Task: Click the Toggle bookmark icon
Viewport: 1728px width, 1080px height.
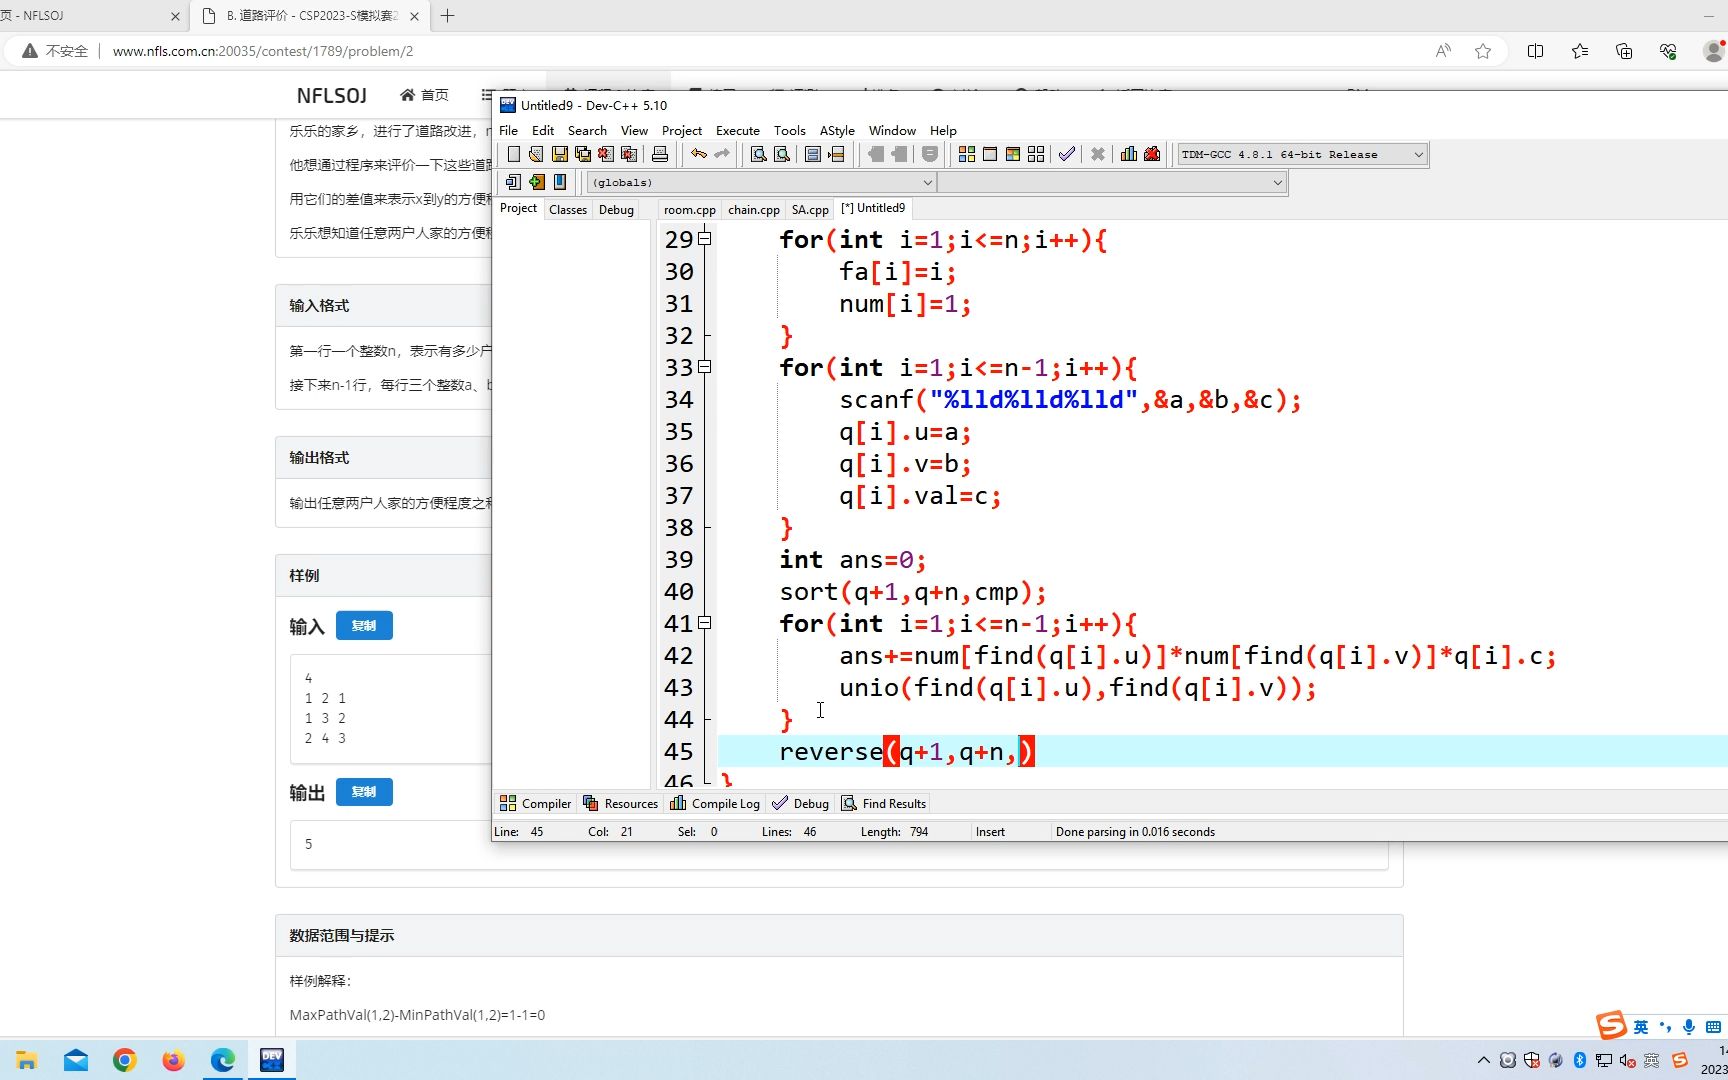Action: [x=537, y=182]
